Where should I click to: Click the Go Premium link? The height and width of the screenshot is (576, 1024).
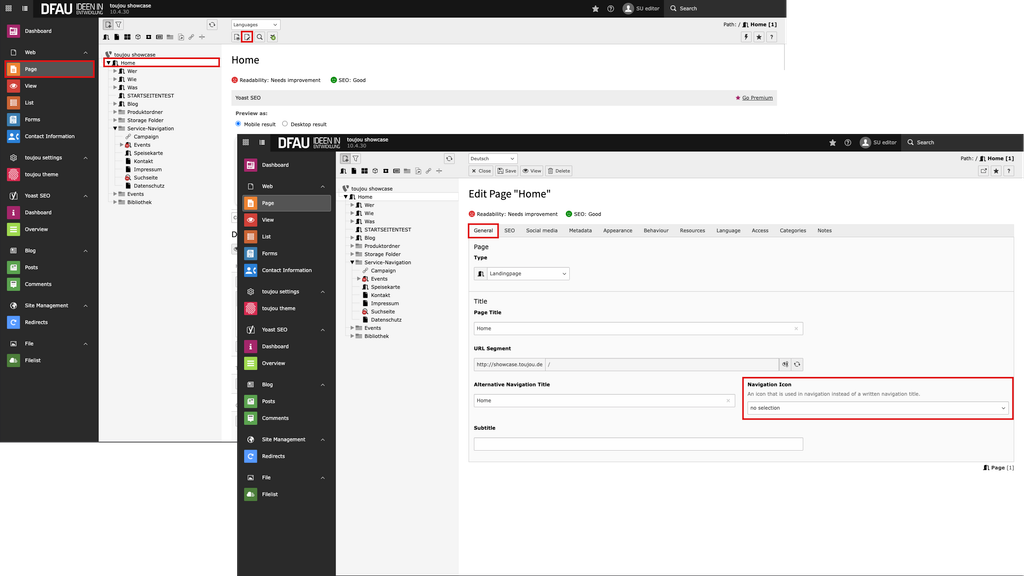756,98
